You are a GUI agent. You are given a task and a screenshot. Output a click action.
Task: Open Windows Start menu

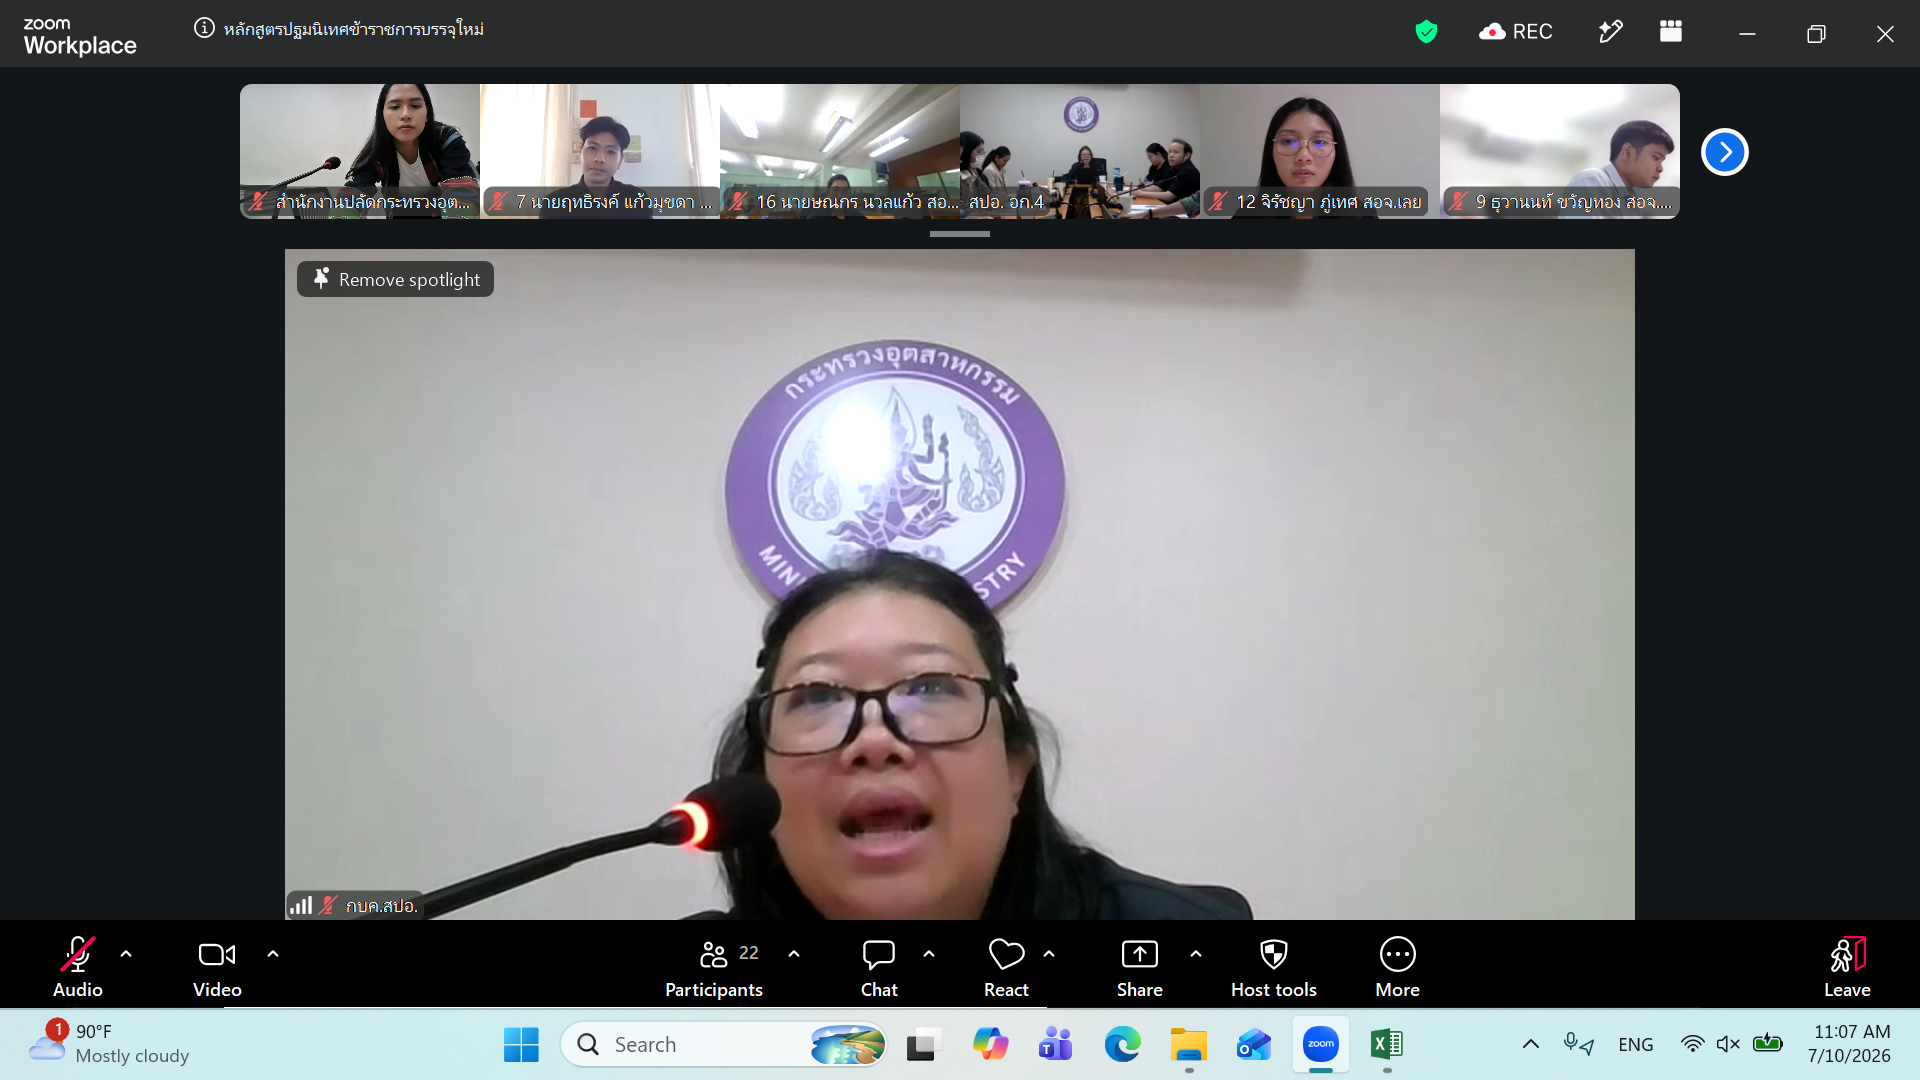tap(521, 1045)
